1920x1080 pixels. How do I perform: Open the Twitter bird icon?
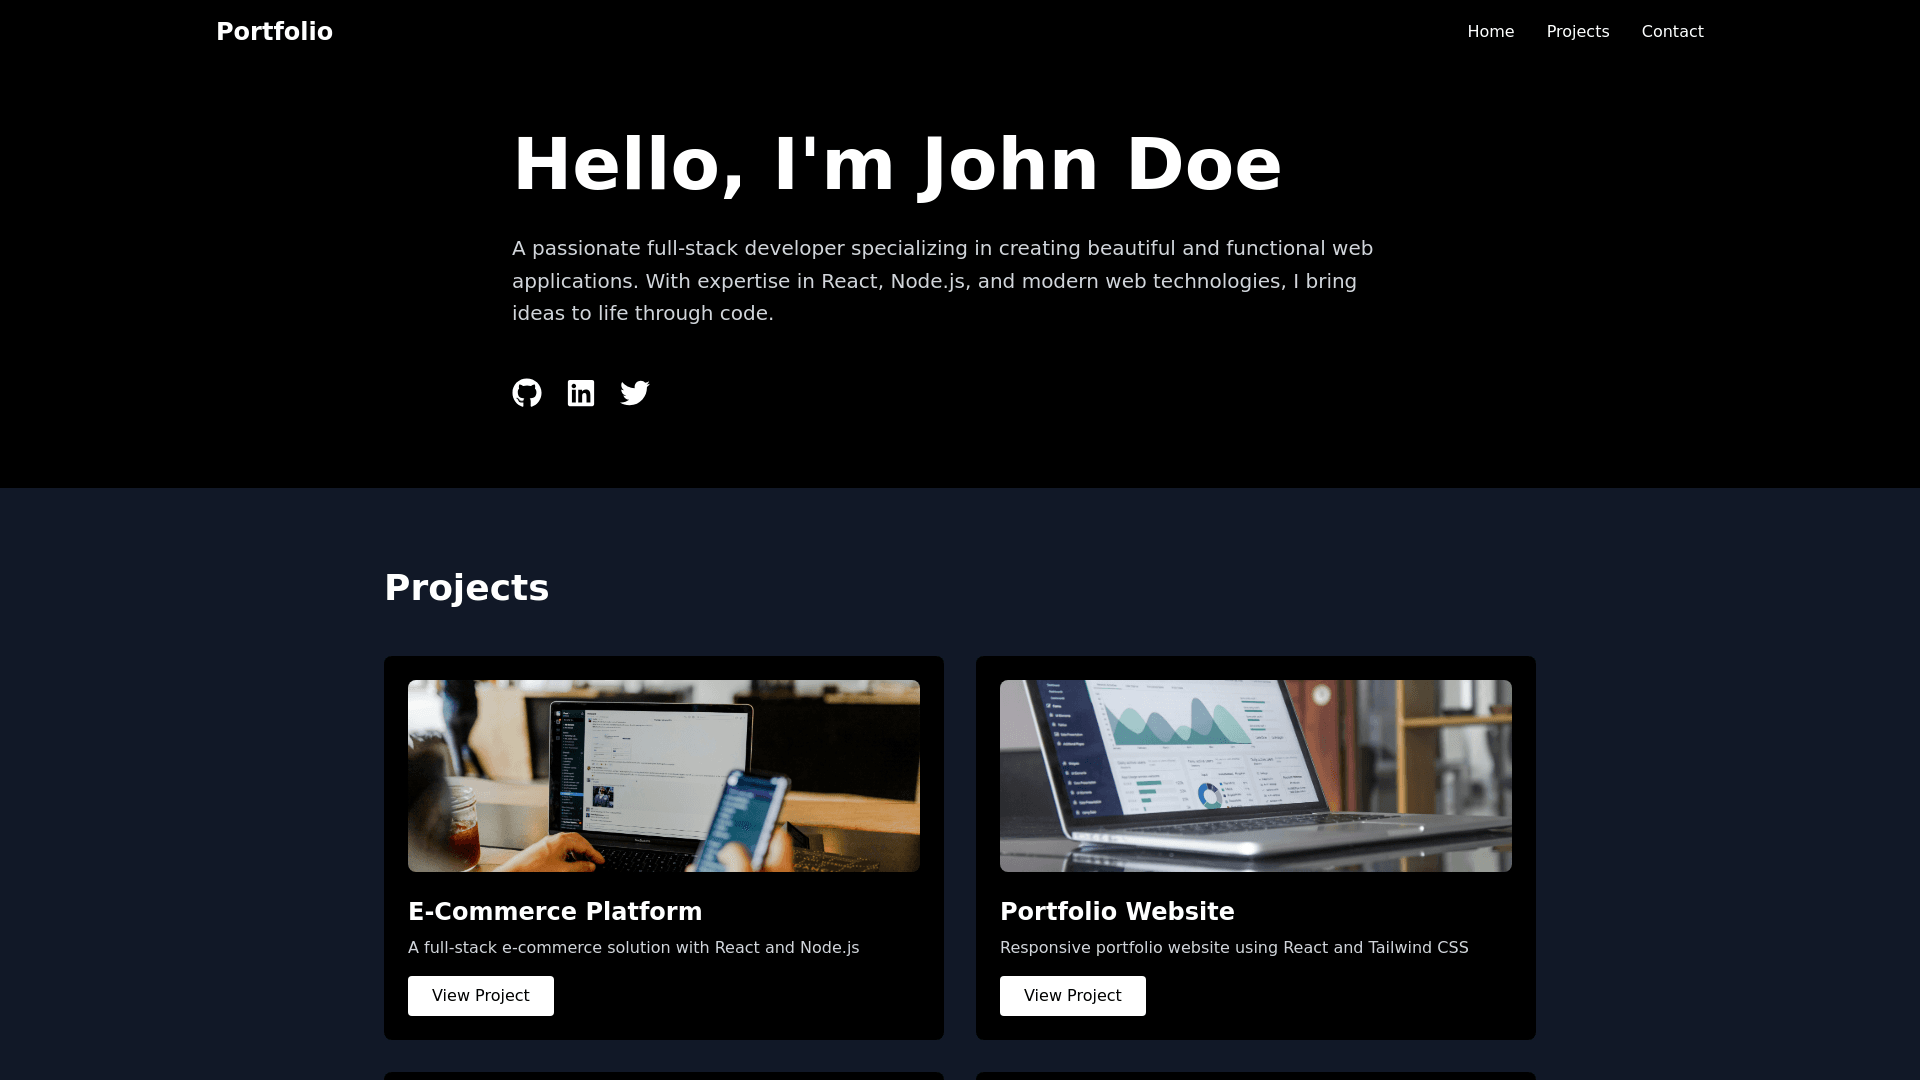click(x=635, y=393)
